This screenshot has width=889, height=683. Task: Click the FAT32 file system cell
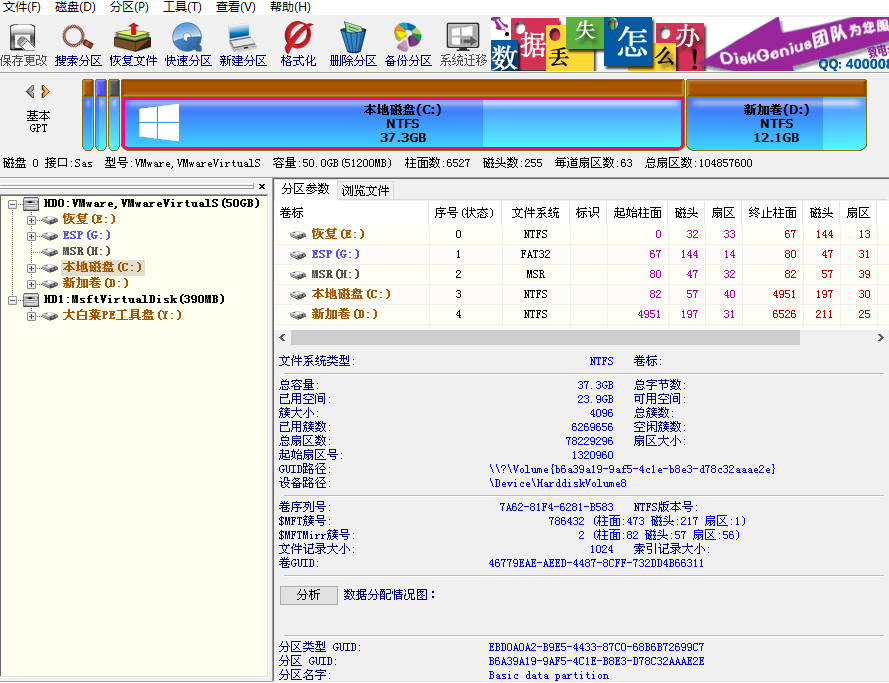click(535, 254)
